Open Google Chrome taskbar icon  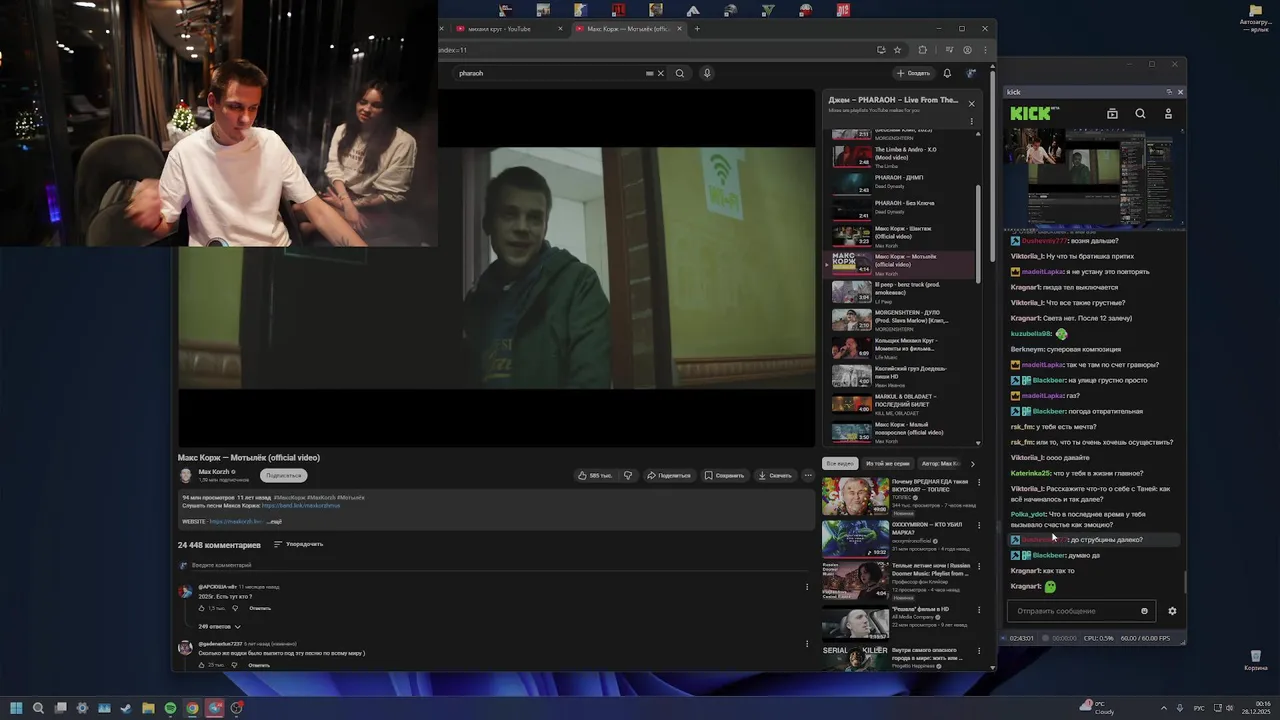tap(192, 708)
